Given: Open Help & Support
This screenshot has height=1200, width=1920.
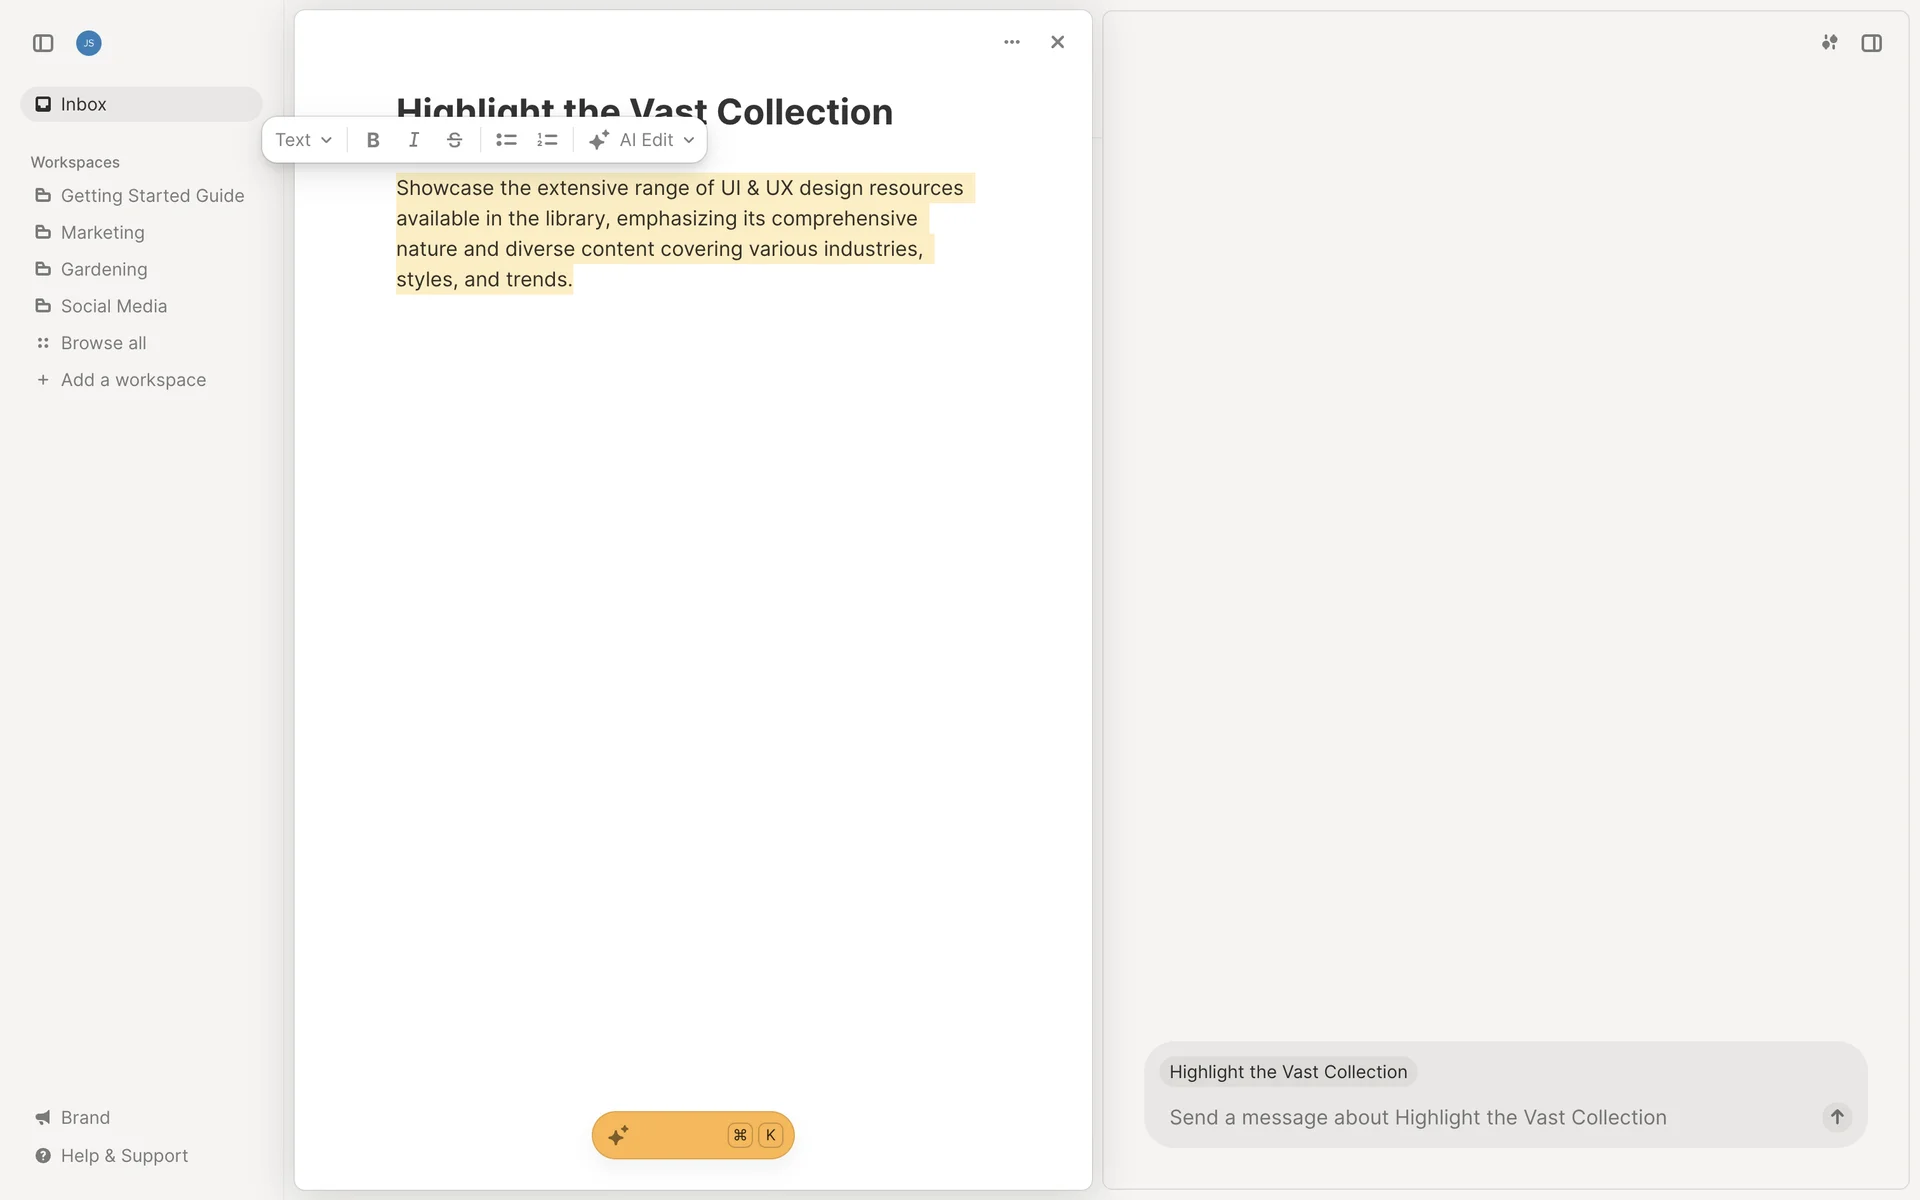Looking at the screenshot, I should (124, 1155).
